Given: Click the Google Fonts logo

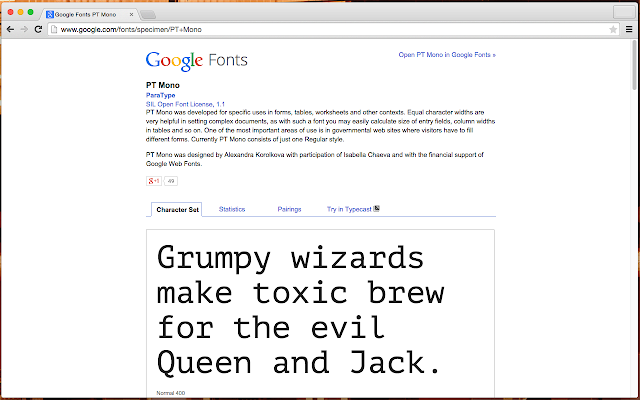Looking at the screenshot, I should click(197, 61).
